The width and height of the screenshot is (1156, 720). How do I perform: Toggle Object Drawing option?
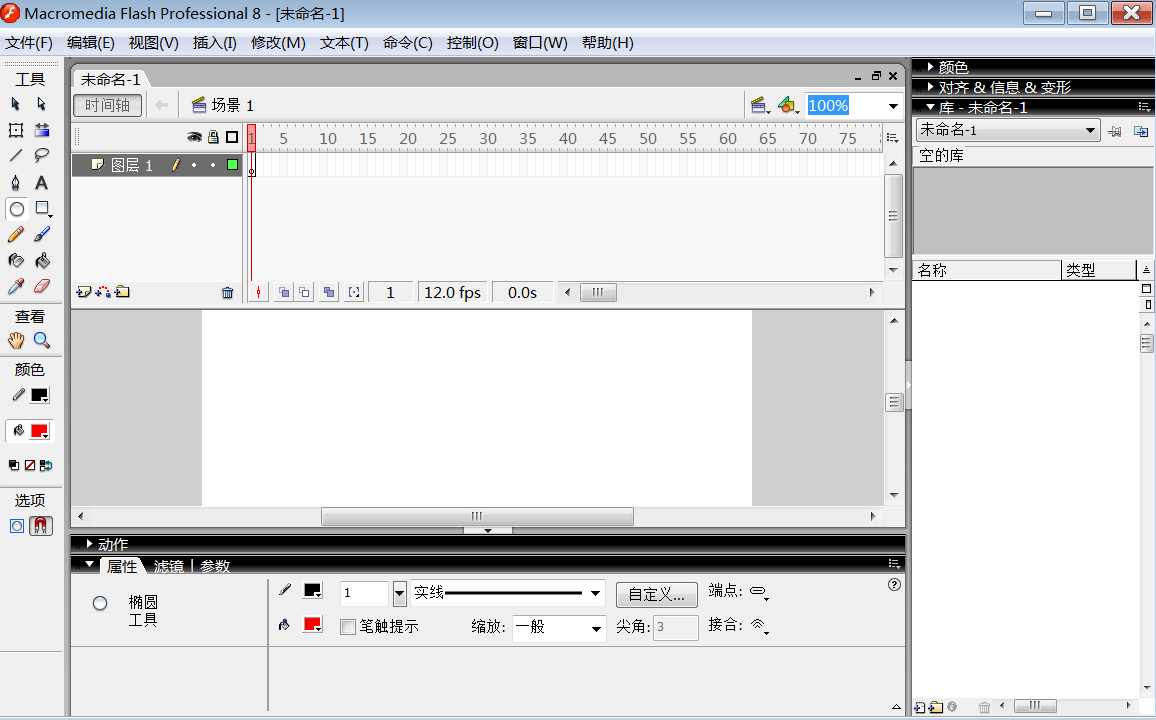tap(16, 526)
